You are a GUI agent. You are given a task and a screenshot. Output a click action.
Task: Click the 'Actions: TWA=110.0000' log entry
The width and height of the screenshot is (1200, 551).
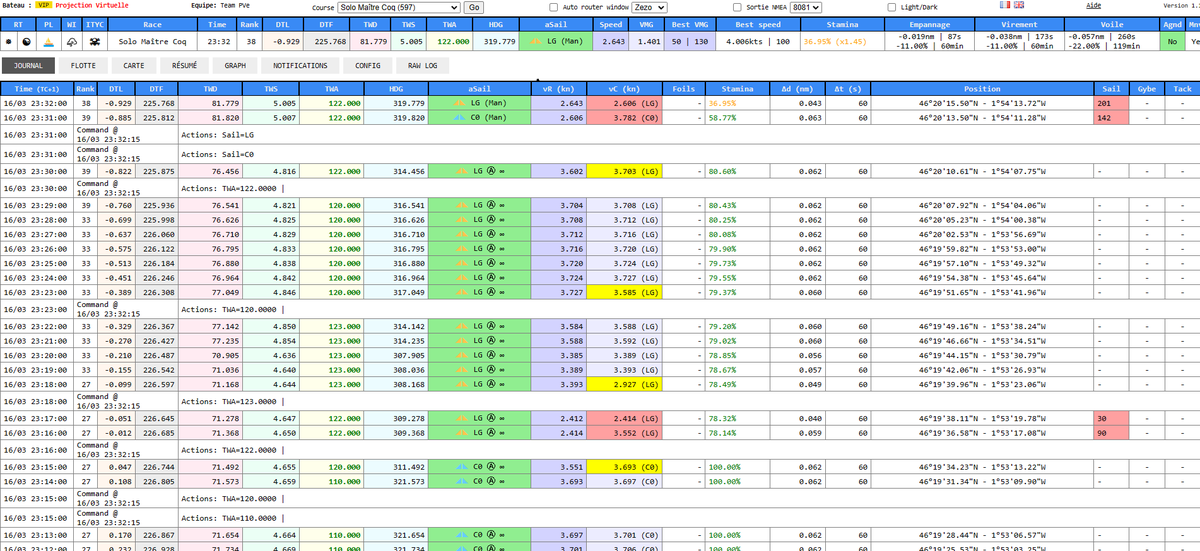tap(232, 518)
